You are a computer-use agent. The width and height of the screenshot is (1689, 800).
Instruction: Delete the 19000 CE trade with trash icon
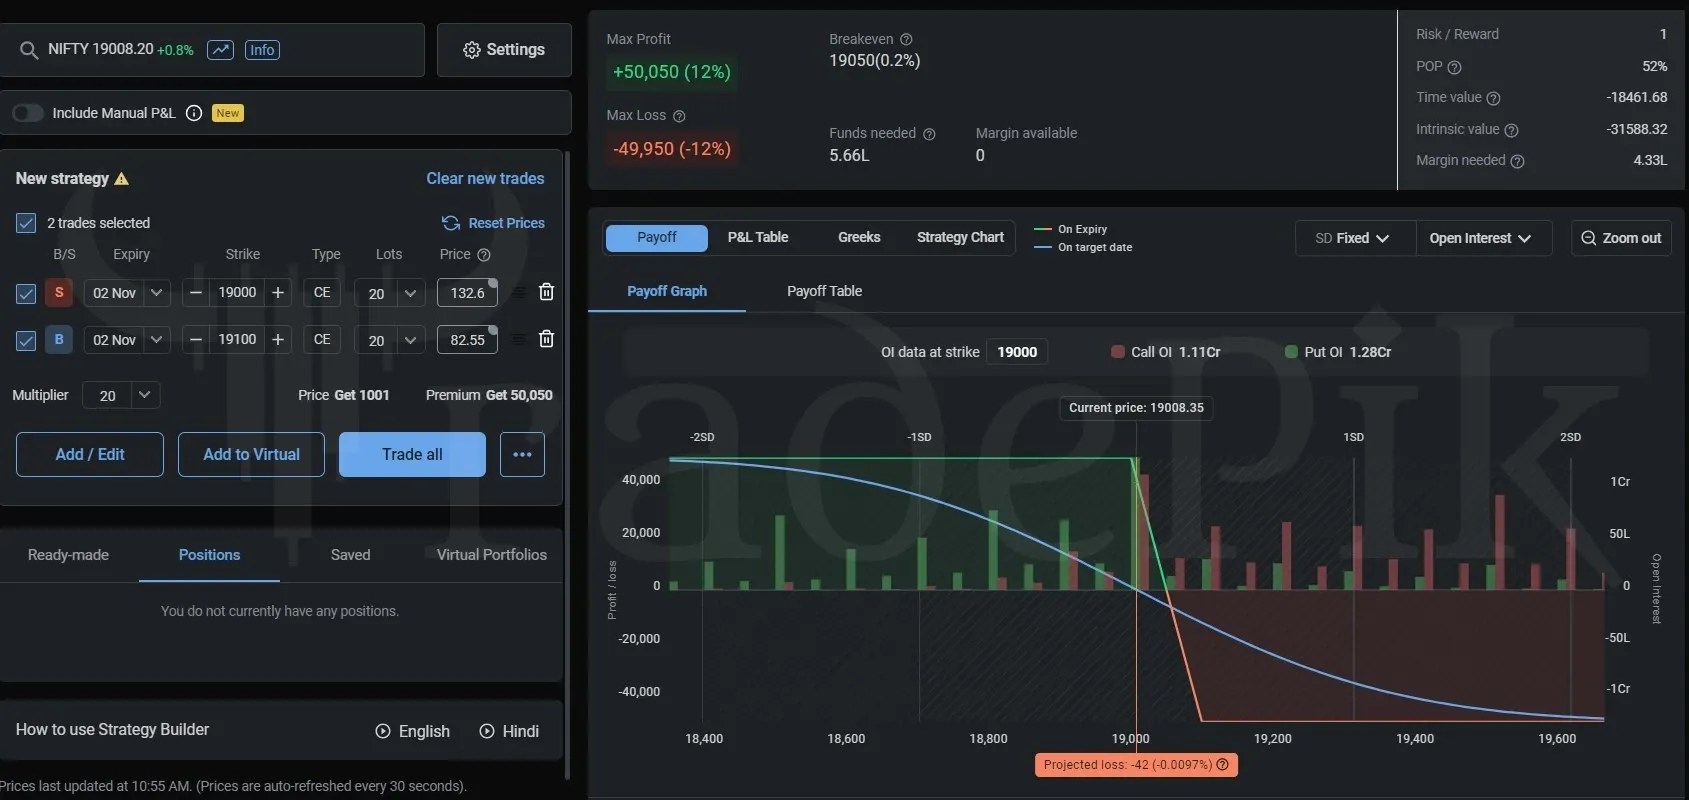coord(546,292)
